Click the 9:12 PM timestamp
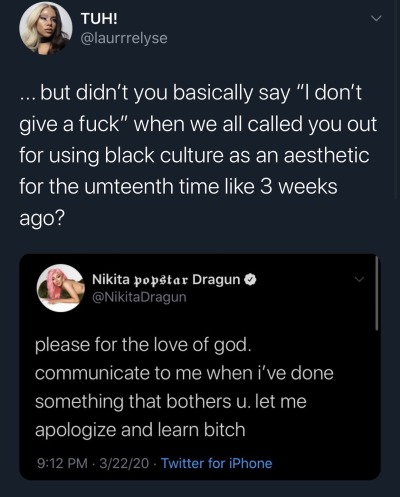 [62, 463]
